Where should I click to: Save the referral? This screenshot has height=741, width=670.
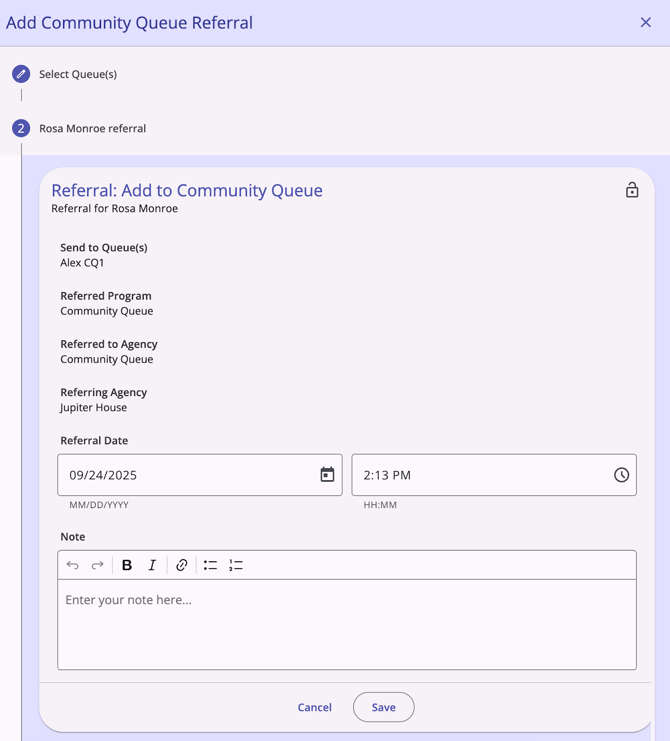point(383,707)
